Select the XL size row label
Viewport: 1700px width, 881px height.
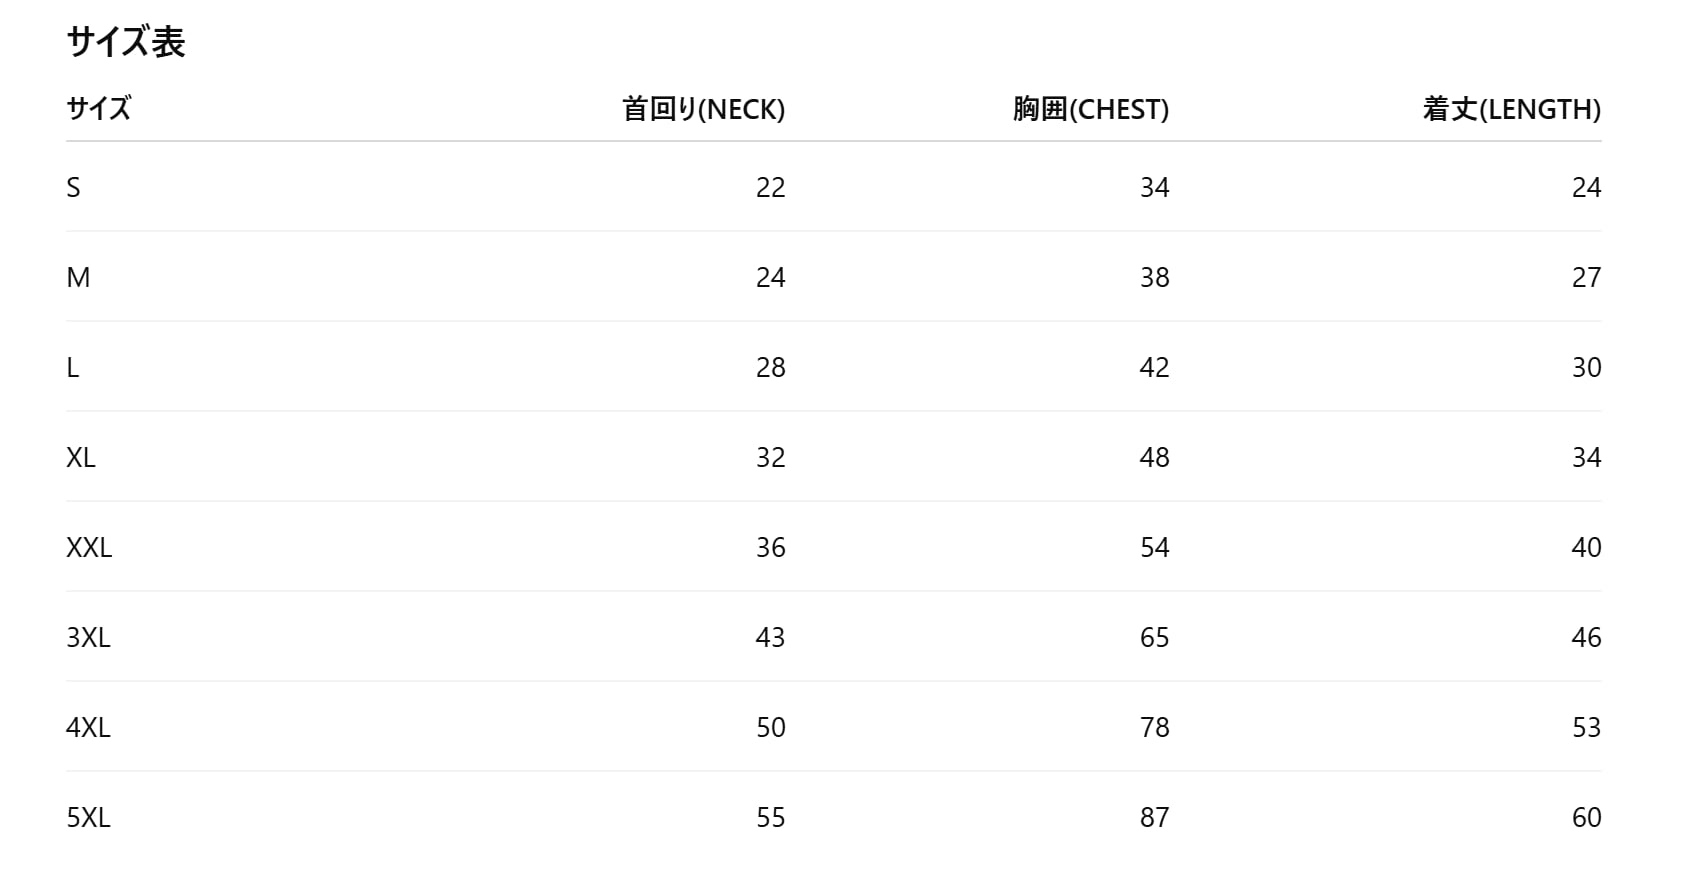click(x=81, y=457)
